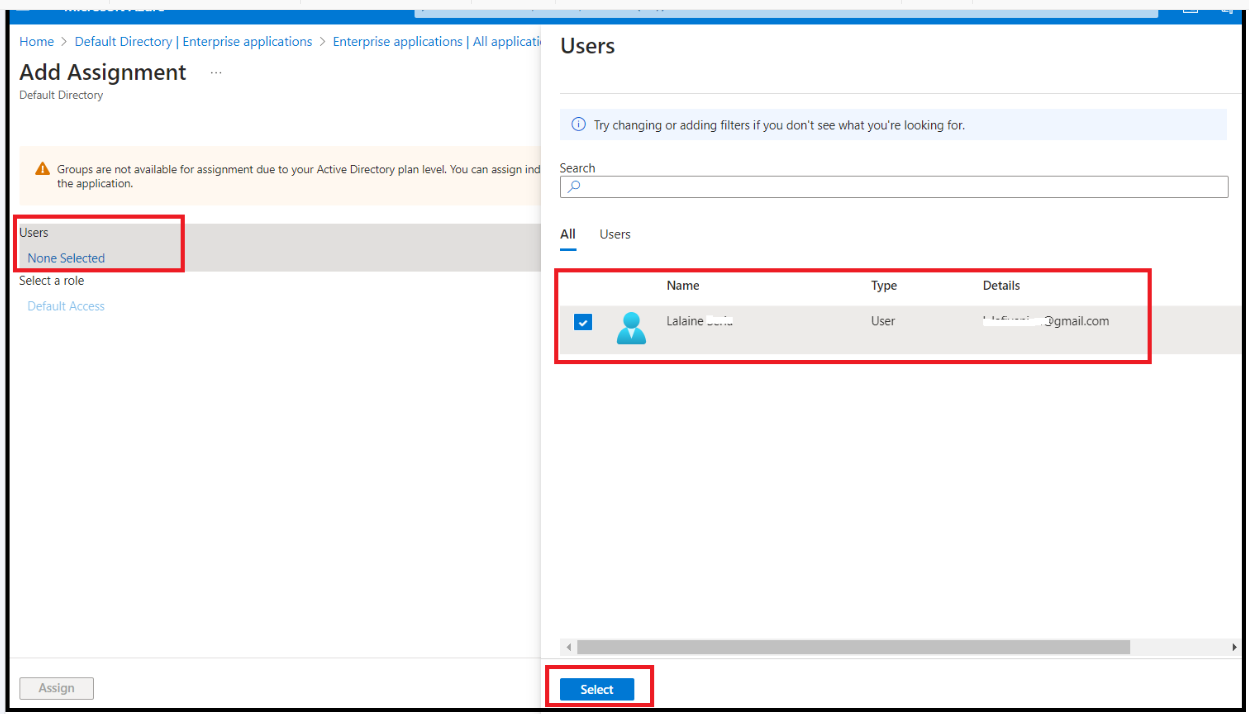The width and height of the screenshot is (1249, 714).
Task: Click the scrollbar right arrow
Action: (1234, 647)
